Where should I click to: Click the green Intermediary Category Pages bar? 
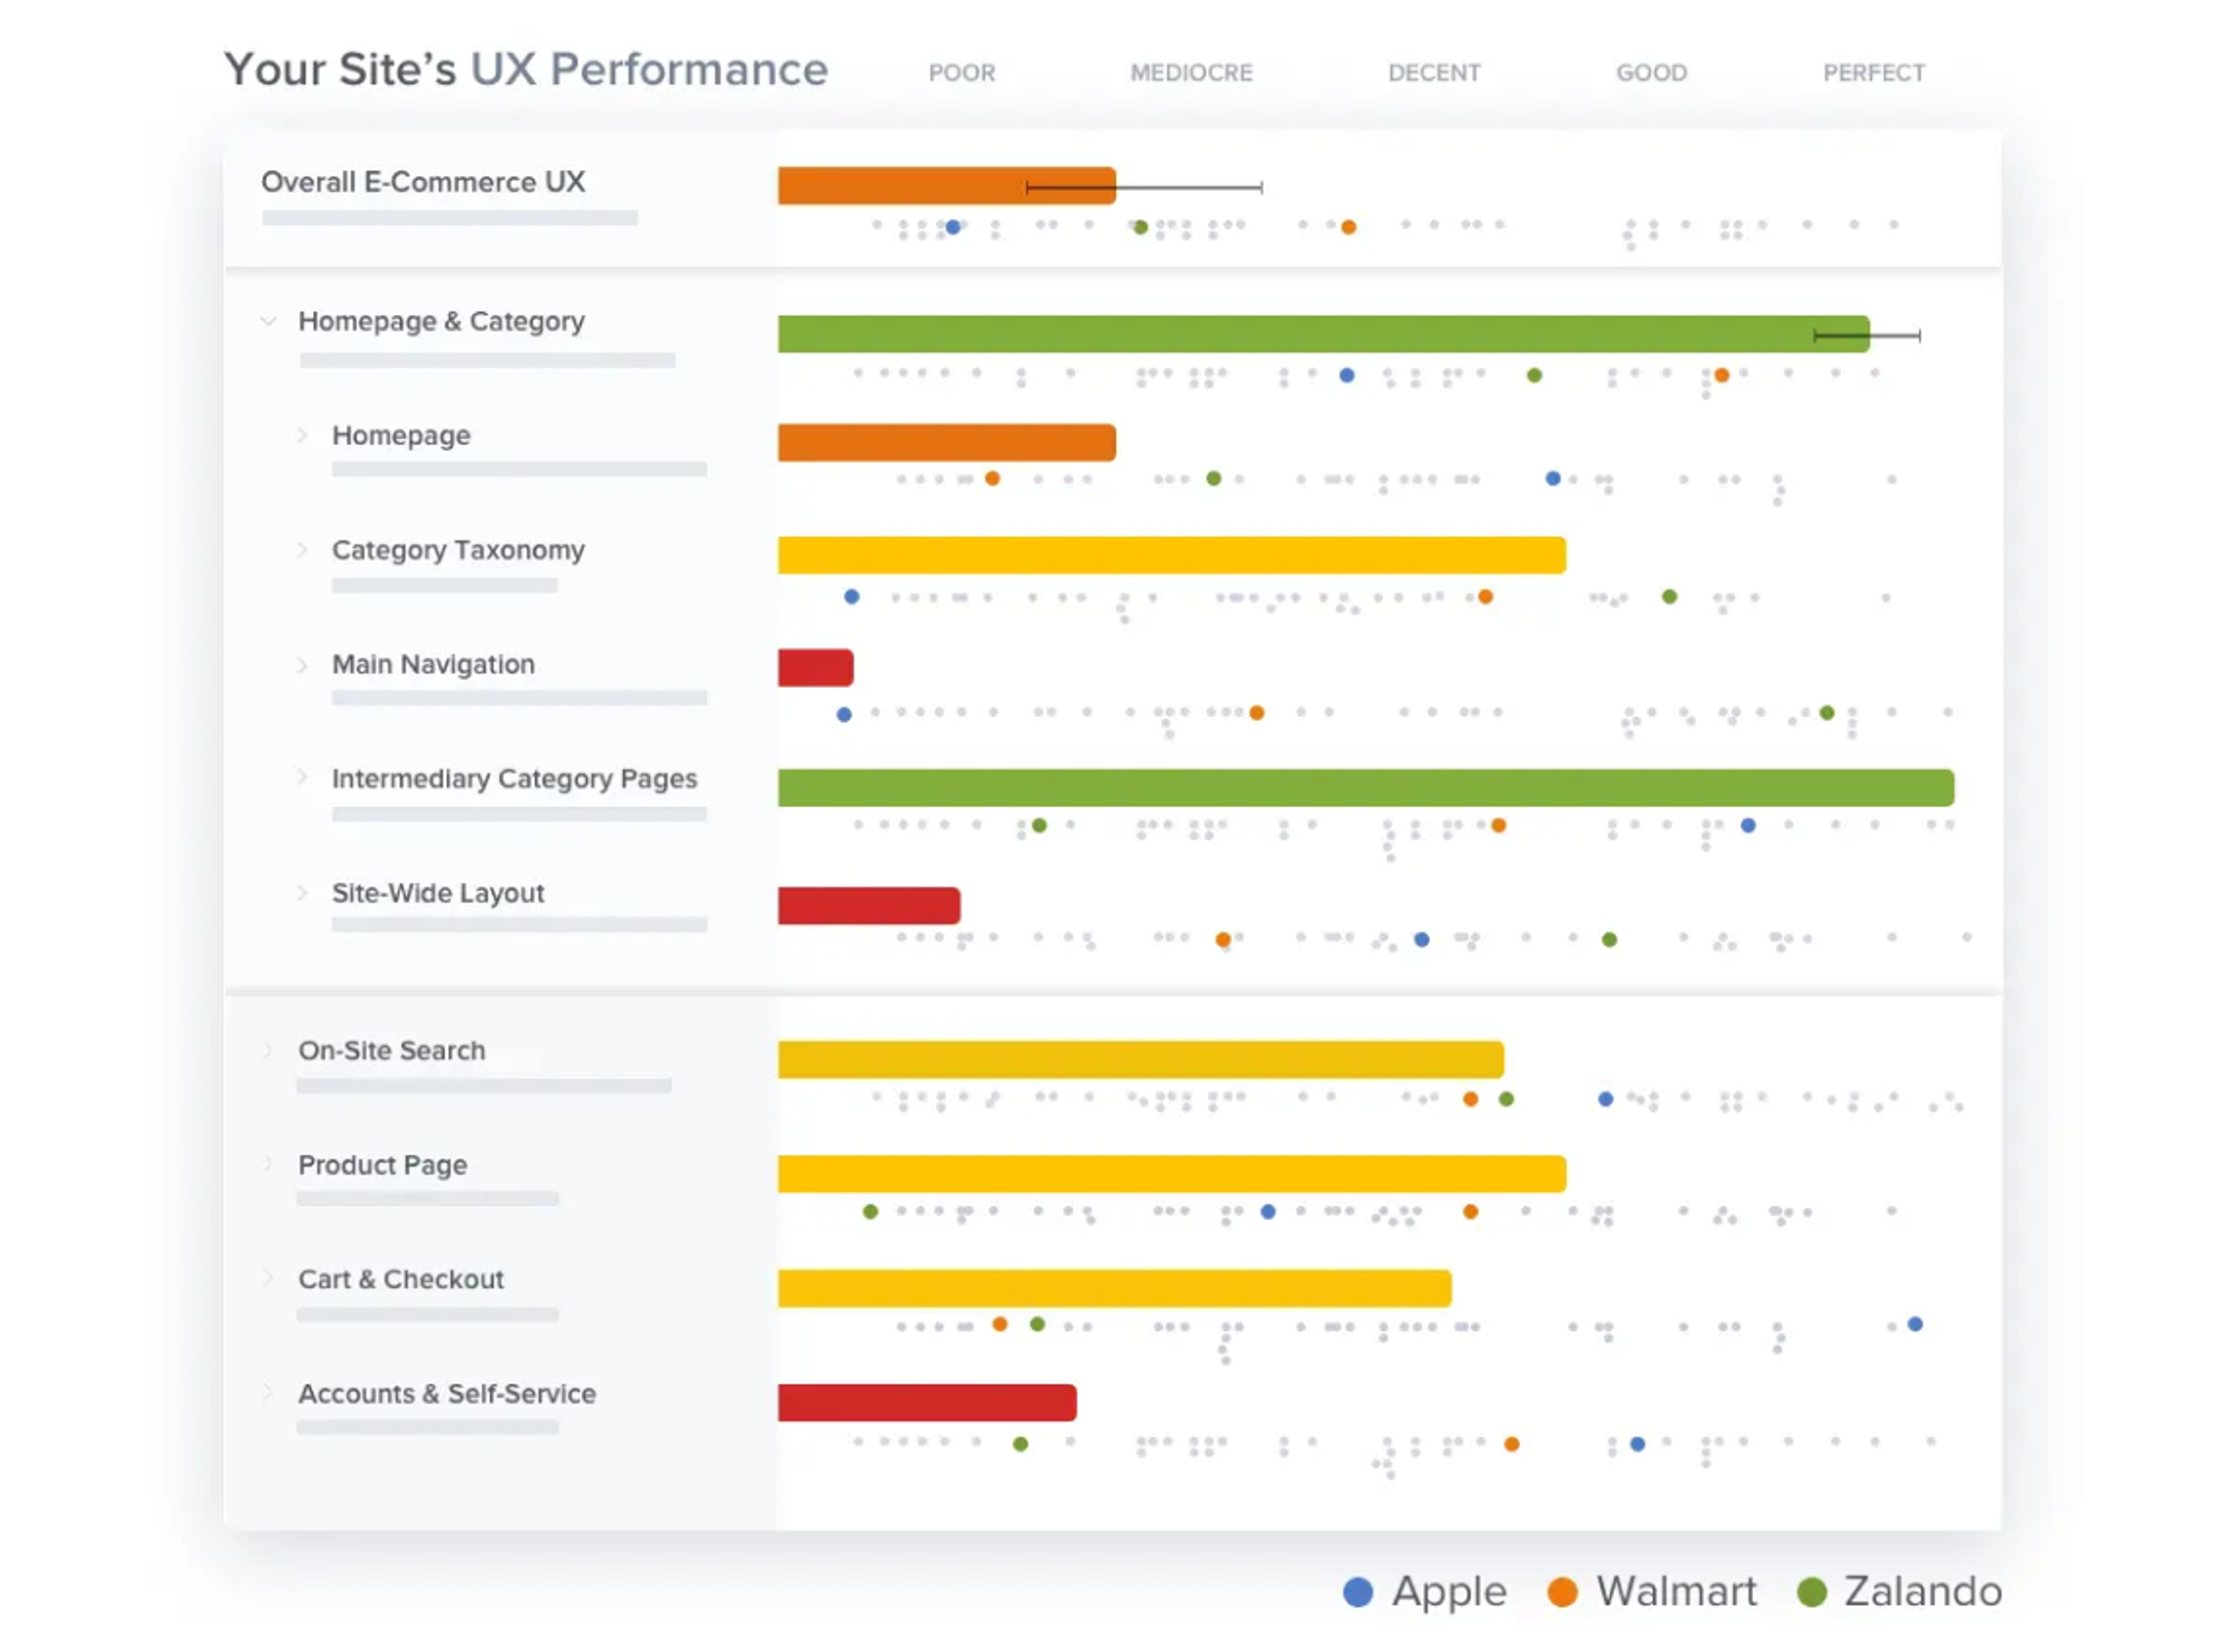pos(1365,788)
